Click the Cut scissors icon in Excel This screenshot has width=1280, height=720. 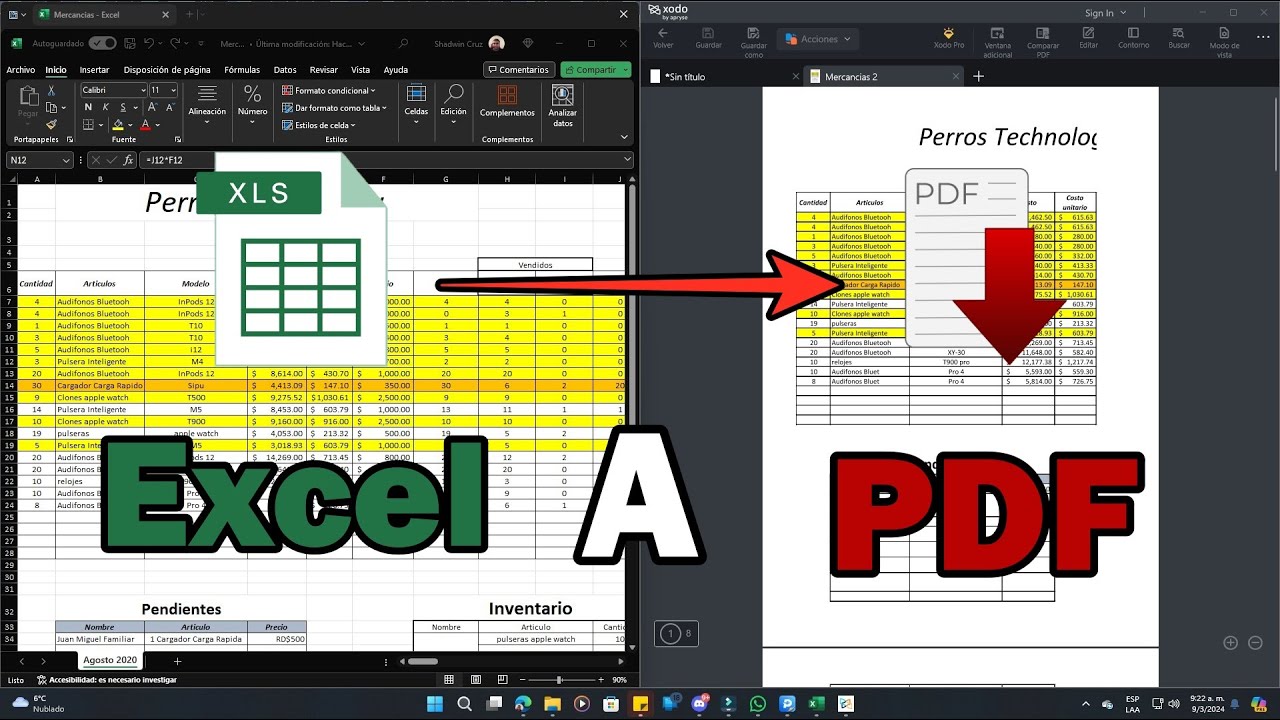(x=52, y=90)
